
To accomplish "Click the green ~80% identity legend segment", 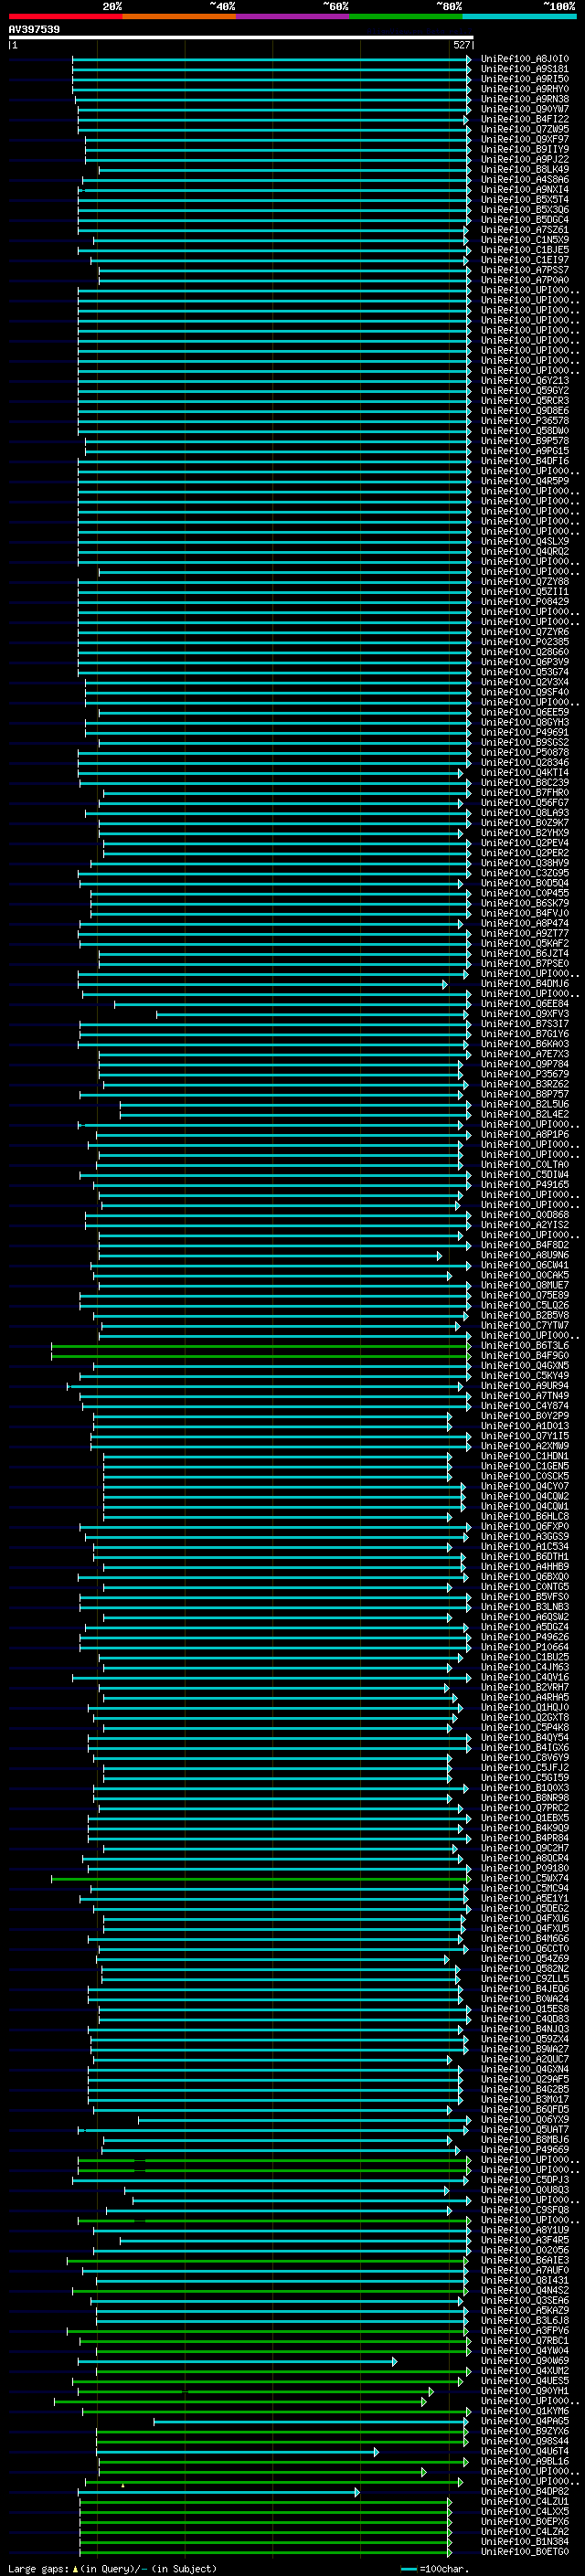I will point(406,16).
